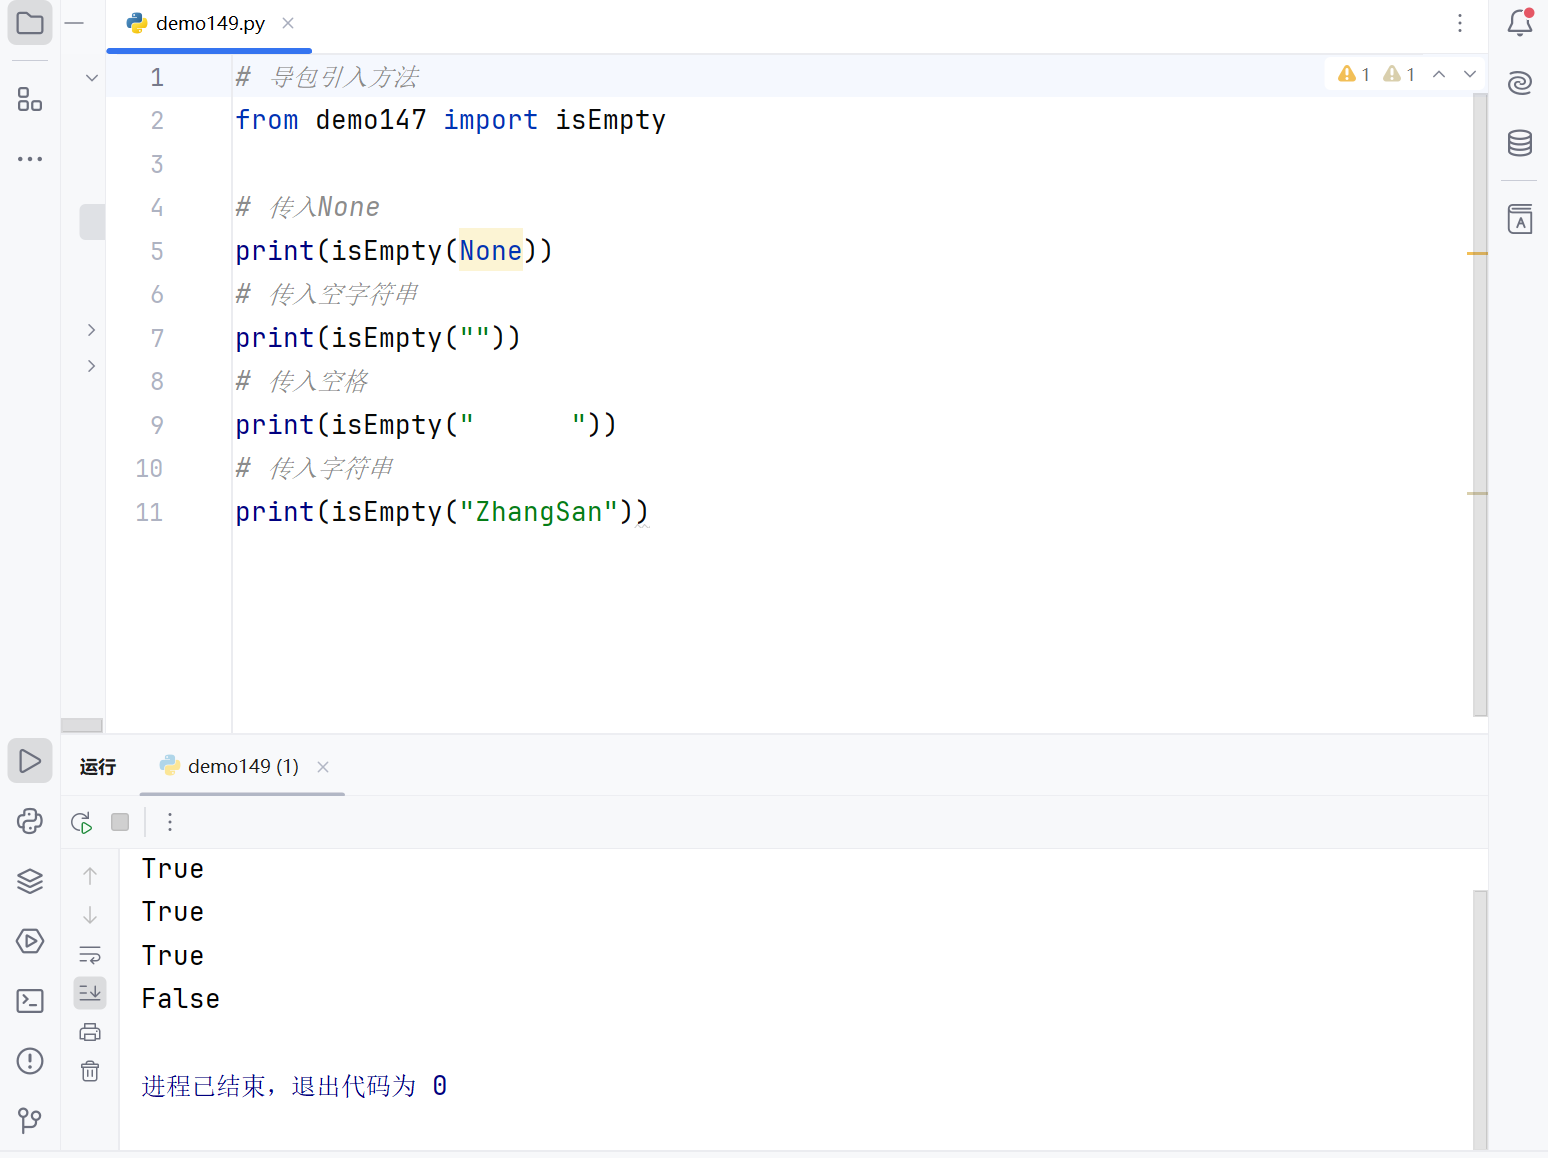The height and width of the screenshot is (1158, 1548).
Task: Open the second weak warning count indicator
Action: 1399,74
